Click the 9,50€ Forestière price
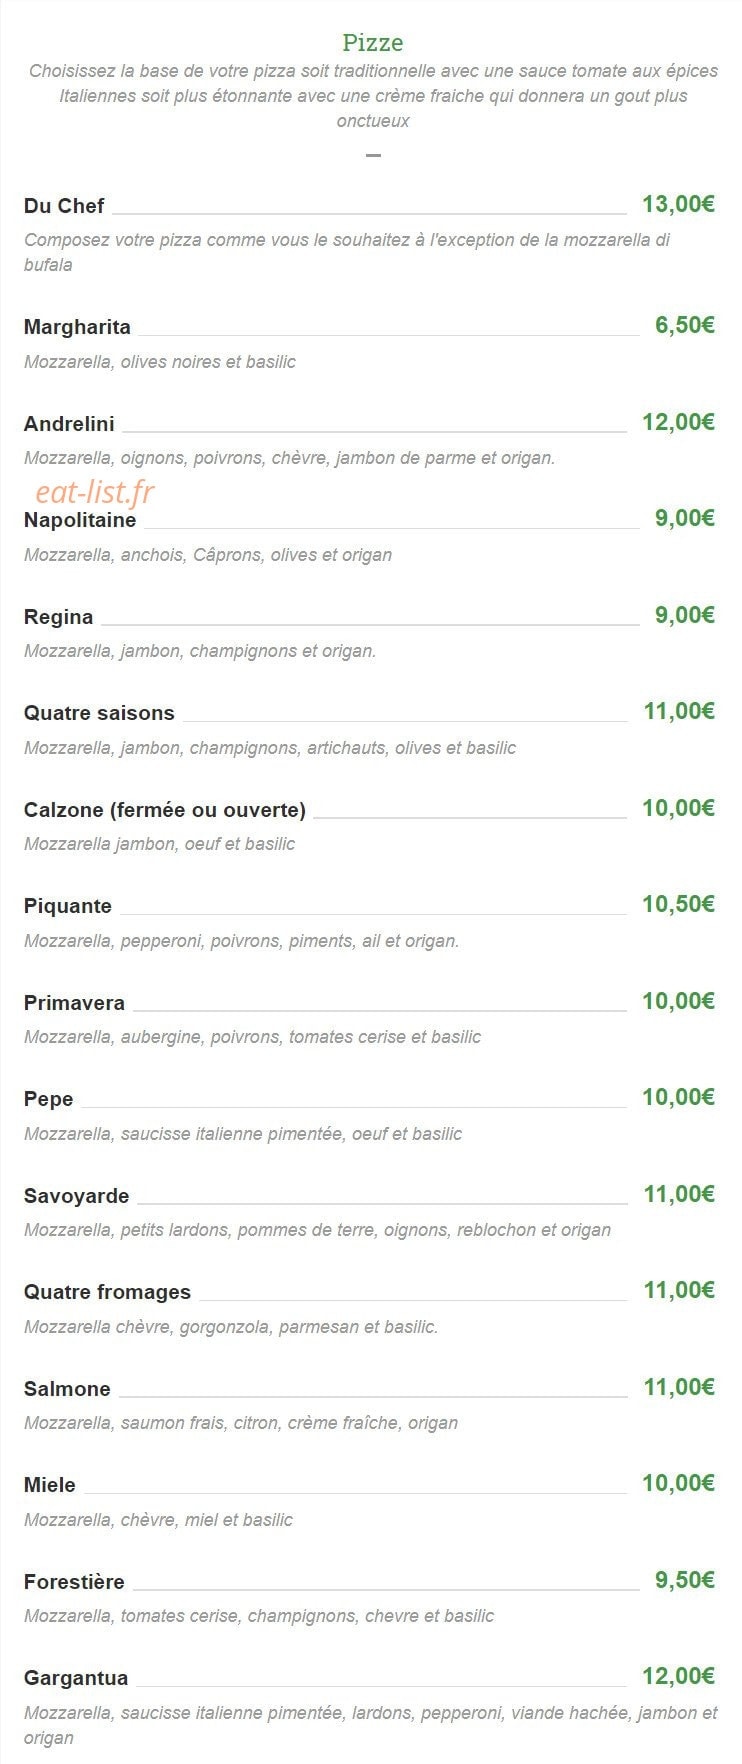This screenshot has width=742, height=1764. [x=685, y=1580]
